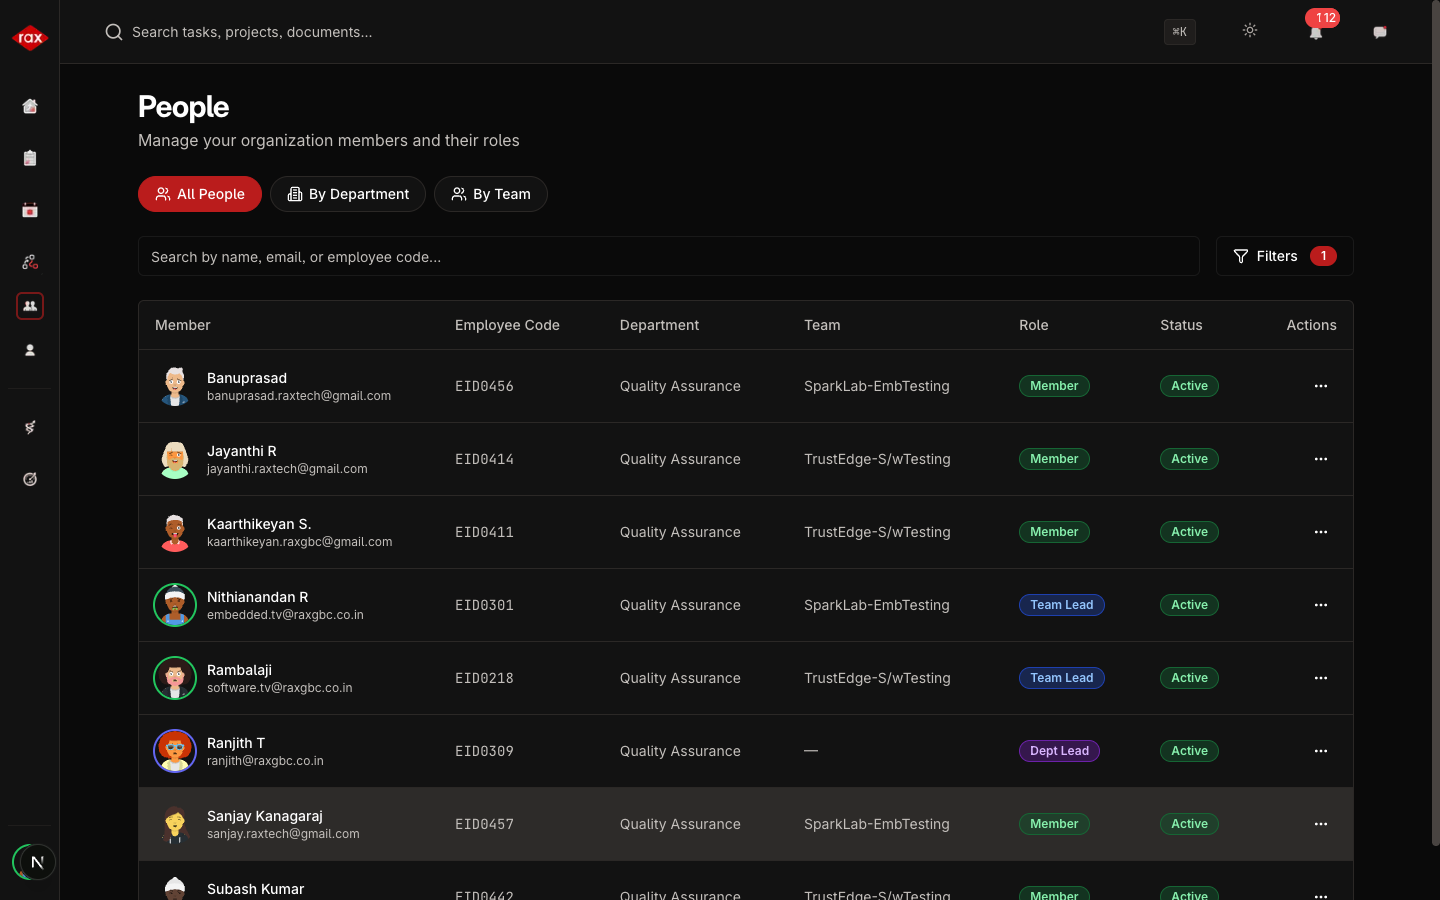Switch to the By Department tab

click(348, 194)
